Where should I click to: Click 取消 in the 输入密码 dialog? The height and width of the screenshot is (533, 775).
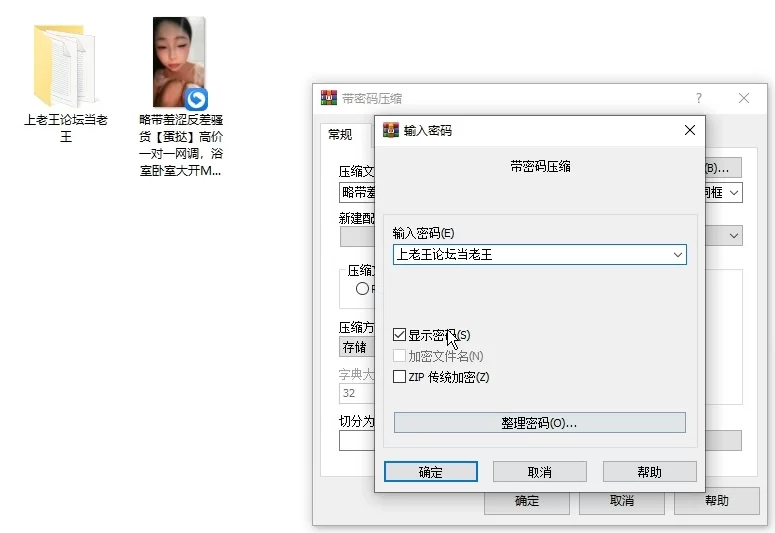[540, 472]
